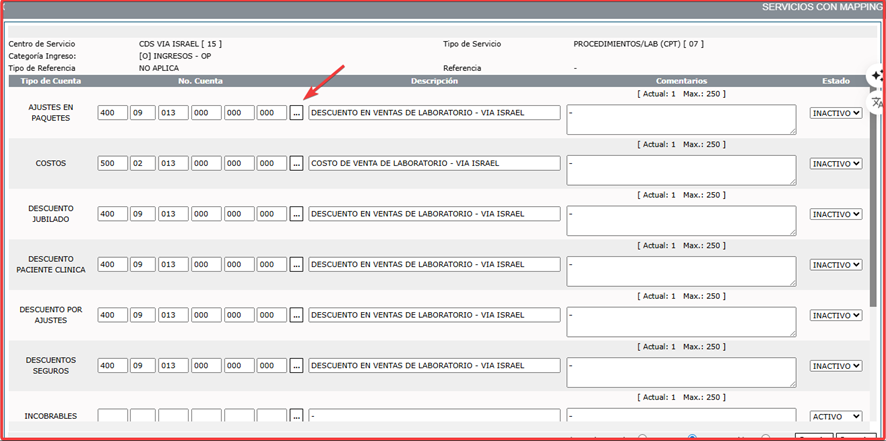Click the vertical scrollbar of the mapping list
The image size is (886, 441).
pos(872,250)
